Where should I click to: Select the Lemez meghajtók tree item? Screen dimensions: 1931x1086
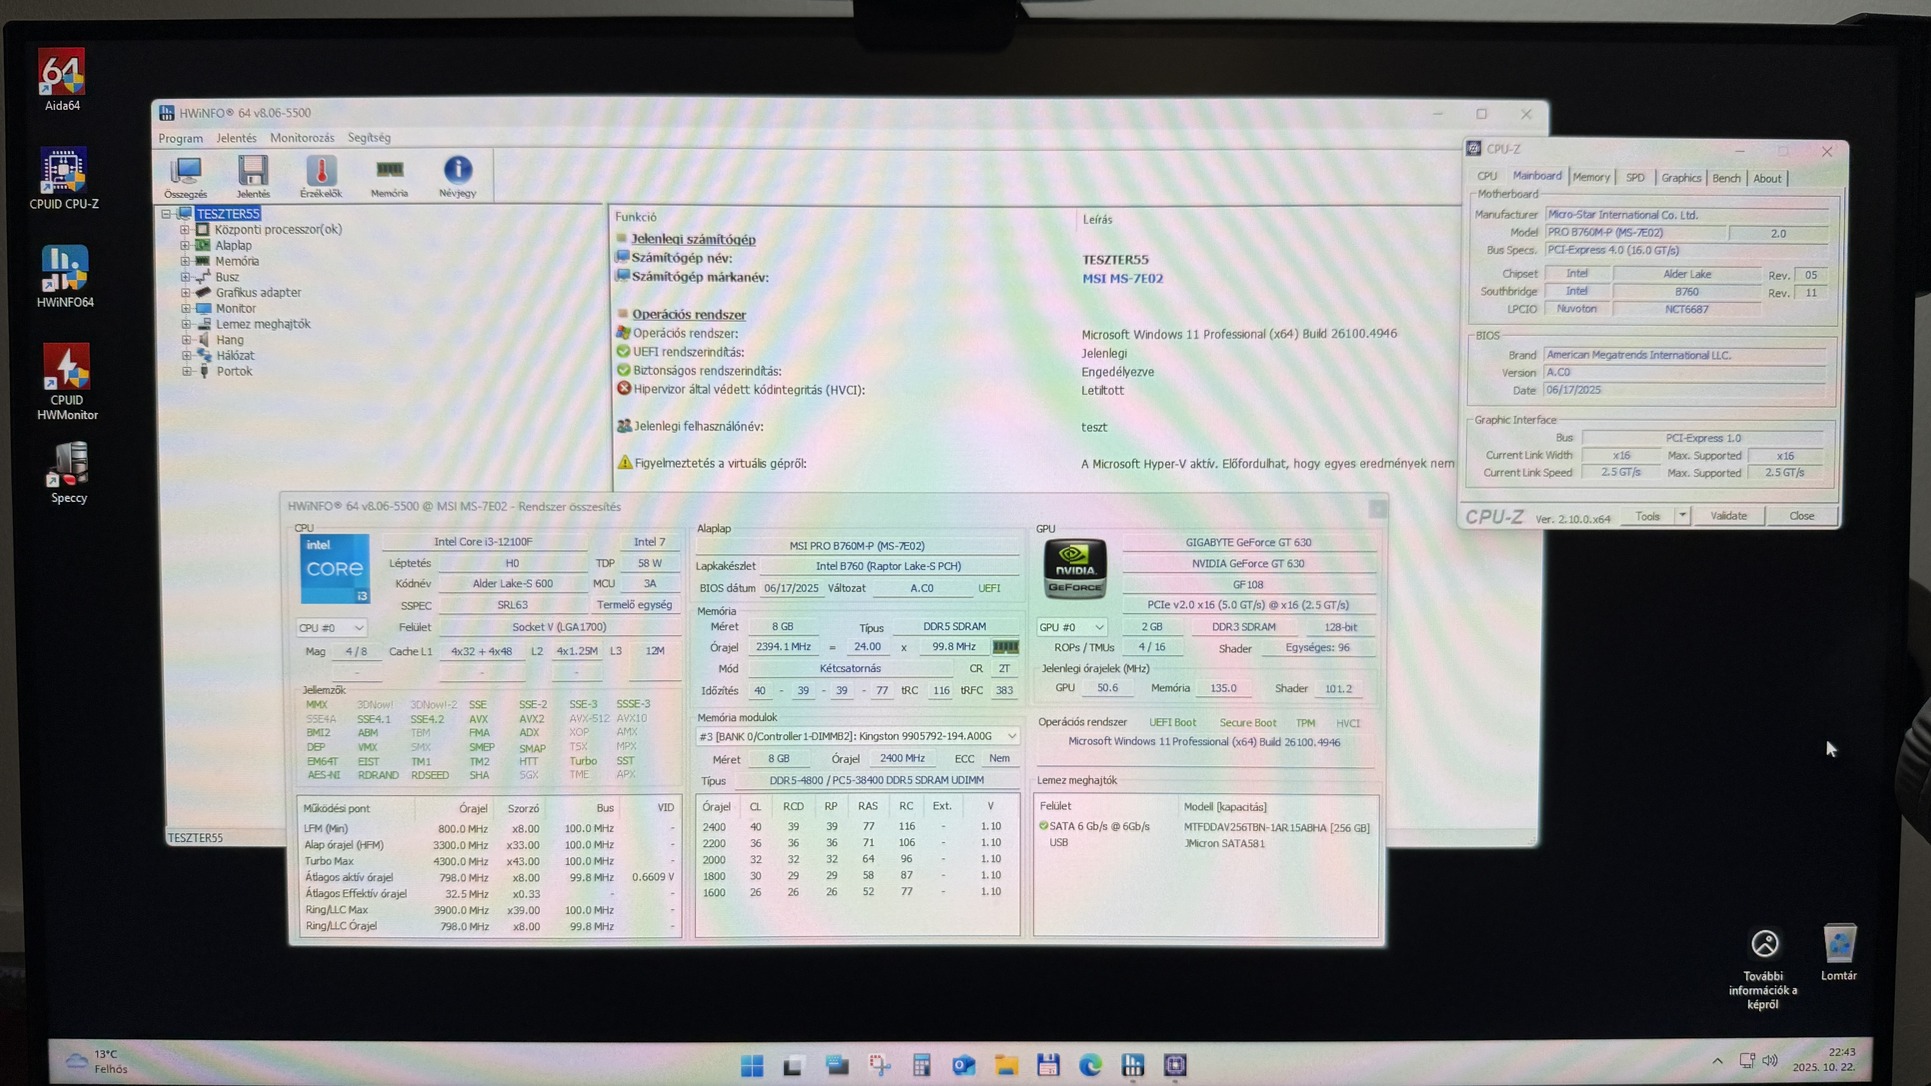point(262,324)
